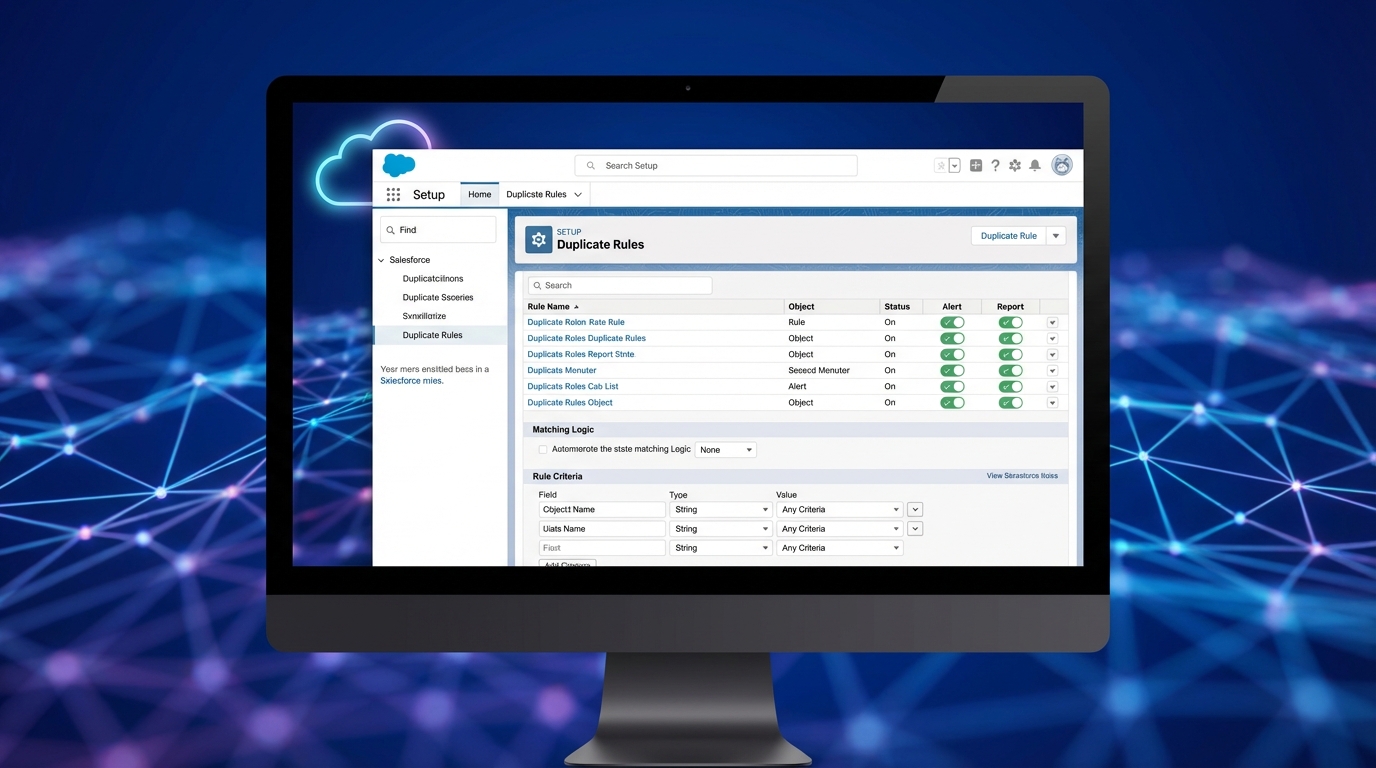The height and width of the screenshot is (768, 1376).
Task: Open the None matching logic dropdown
Action: click(725, 449)
